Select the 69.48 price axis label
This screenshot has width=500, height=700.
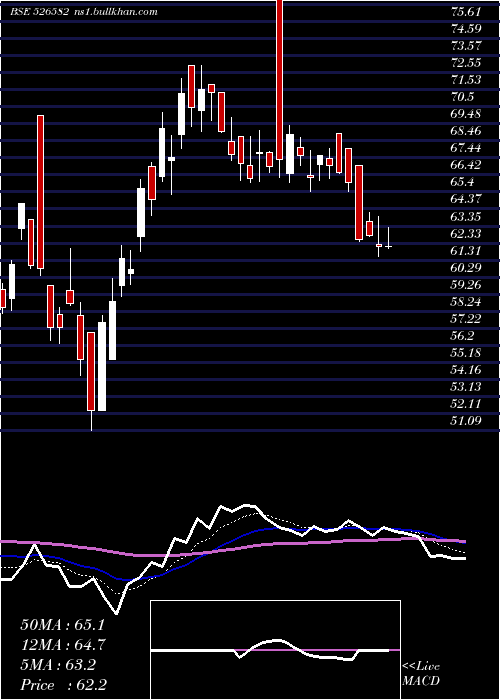(466, 114)
